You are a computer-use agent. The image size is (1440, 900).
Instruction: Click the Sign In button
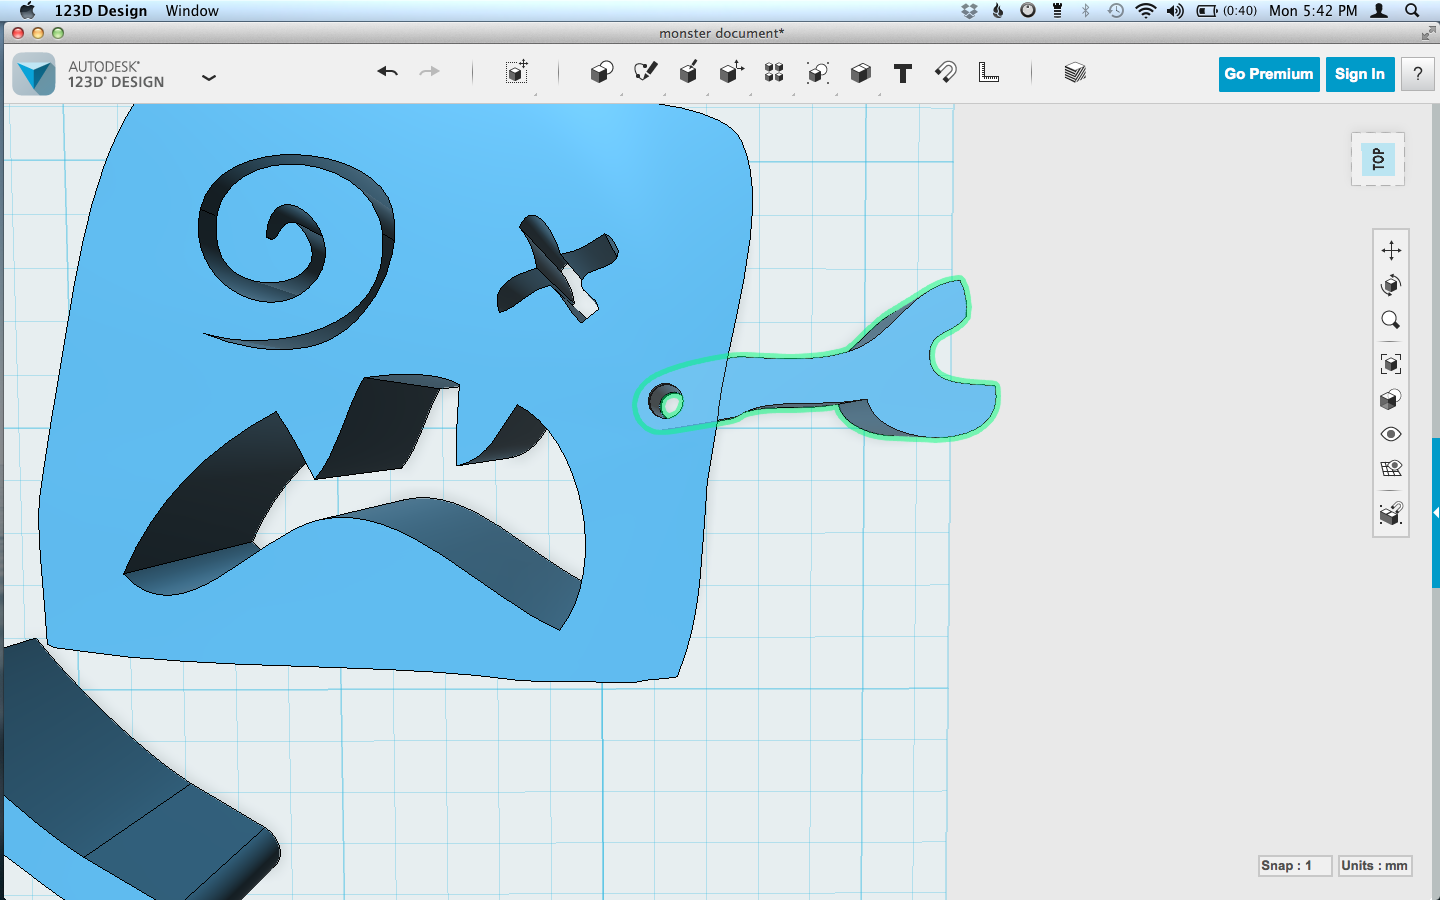pyautogui.click(x=1360, y=74)
